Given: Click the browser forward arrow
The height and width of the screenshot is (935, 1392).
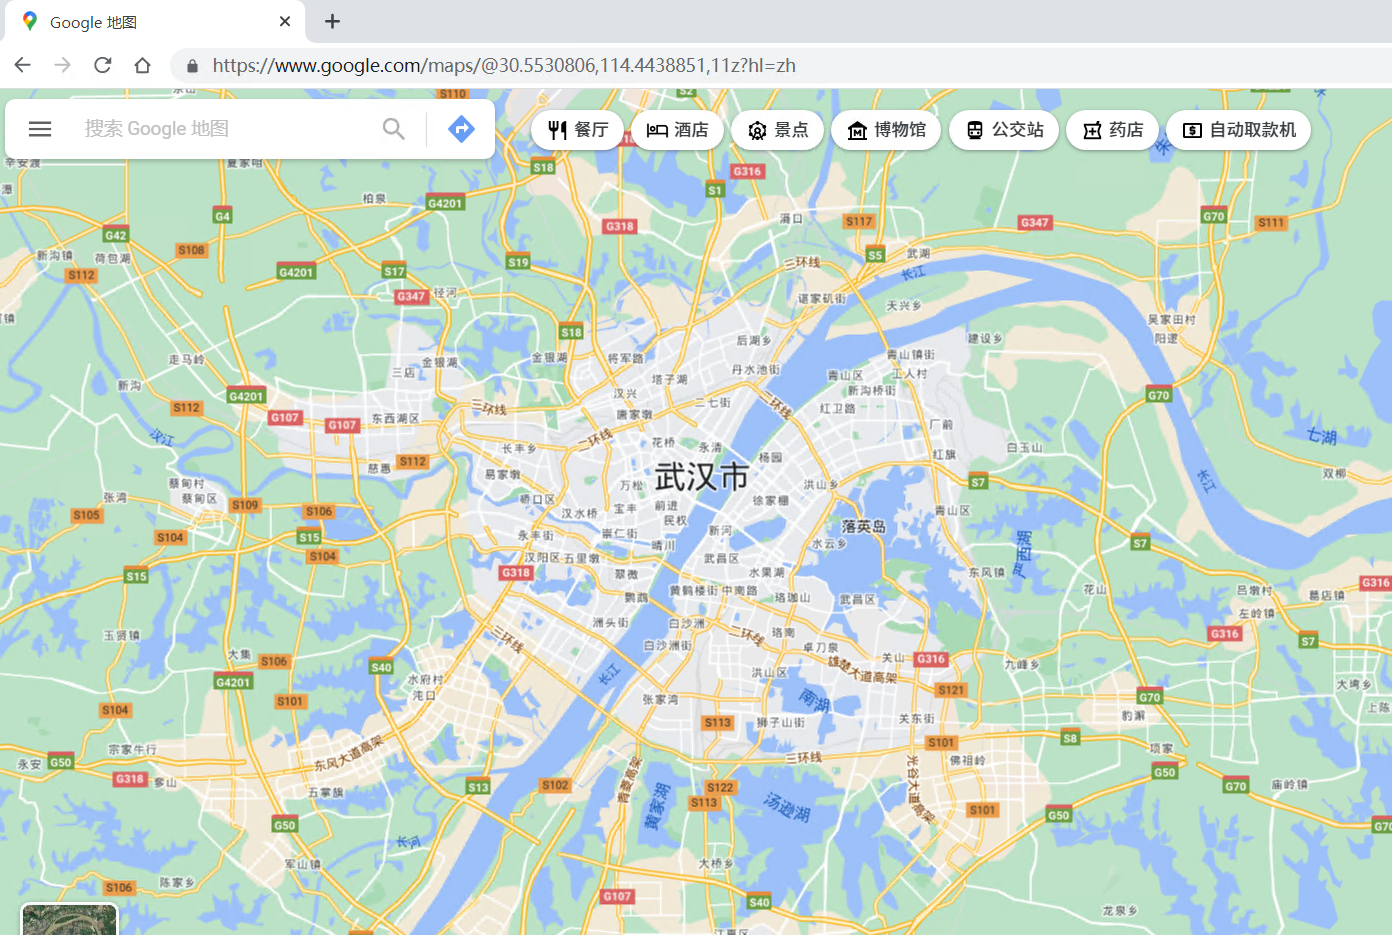Looking at the screenshot, I should point(63,65).
